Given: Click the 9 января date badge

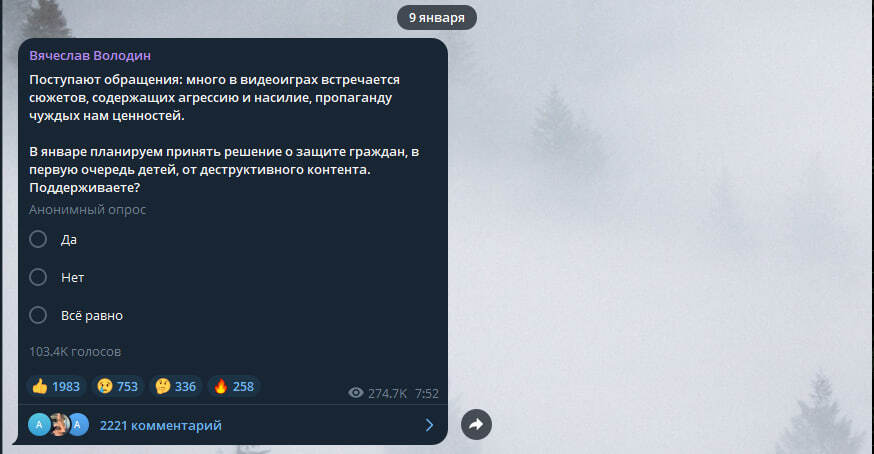Looking at the screenshot, I should pos(436,18).
